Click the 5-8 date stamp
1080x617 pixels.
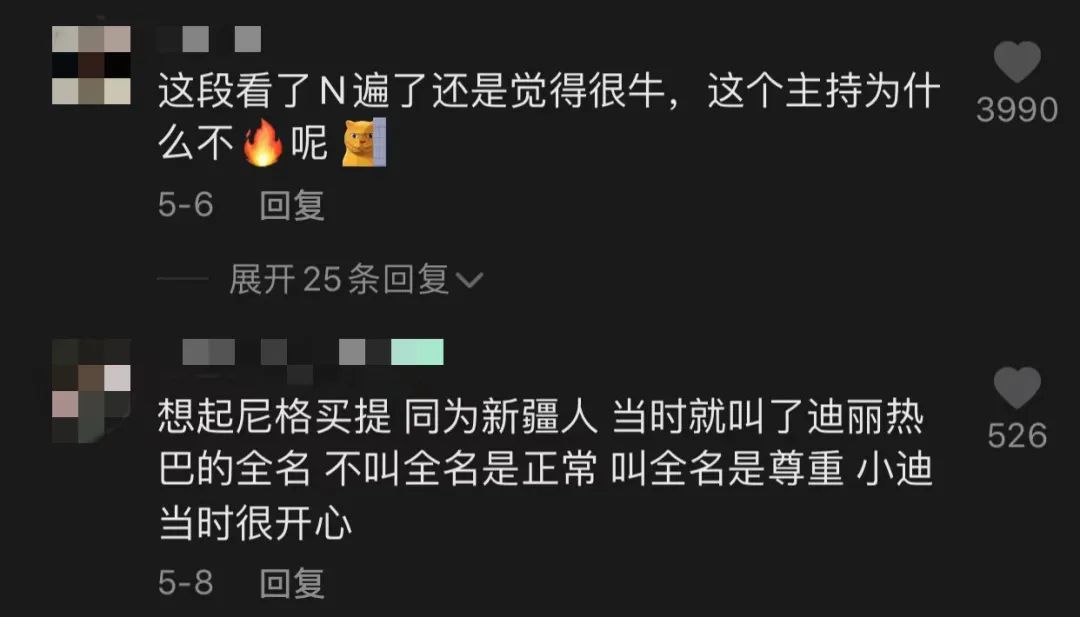pyautogui.click(x=186, y=583)
